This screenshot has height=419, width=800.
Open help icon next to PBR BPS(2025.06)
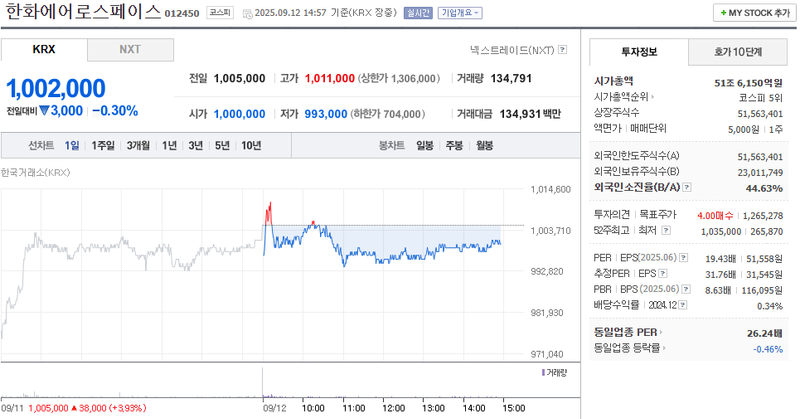(686, 289)
